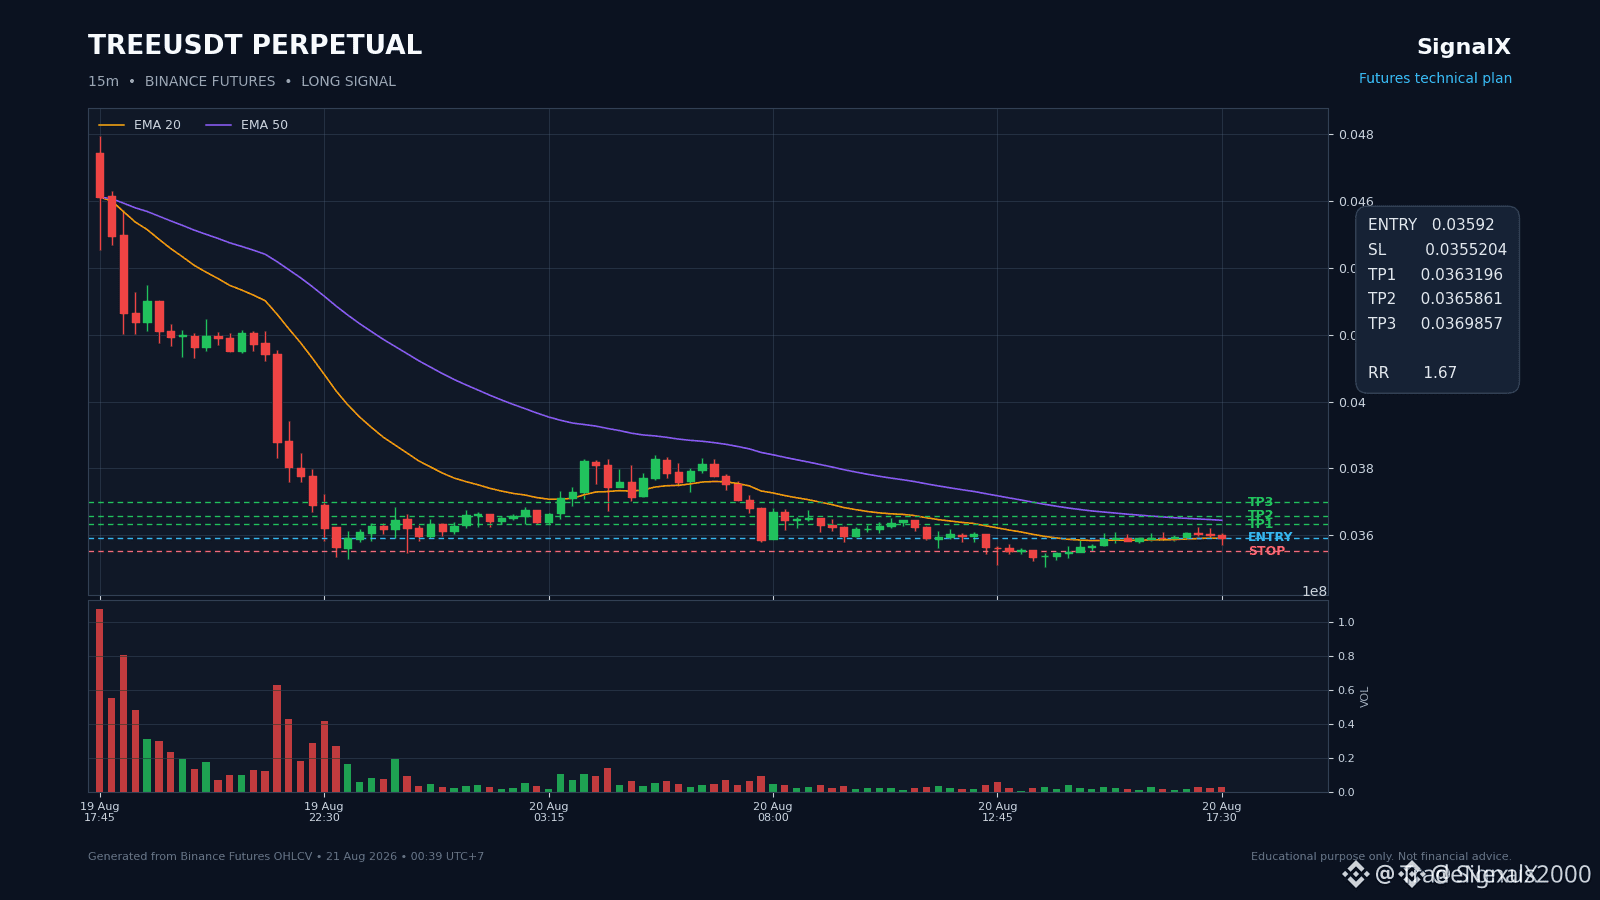The width and height of the screenshot is (1600, 900).
Task: Click the TREEUSDT PERPETUAL chart title
Action: pyautogui.click(x=255, y=46)
